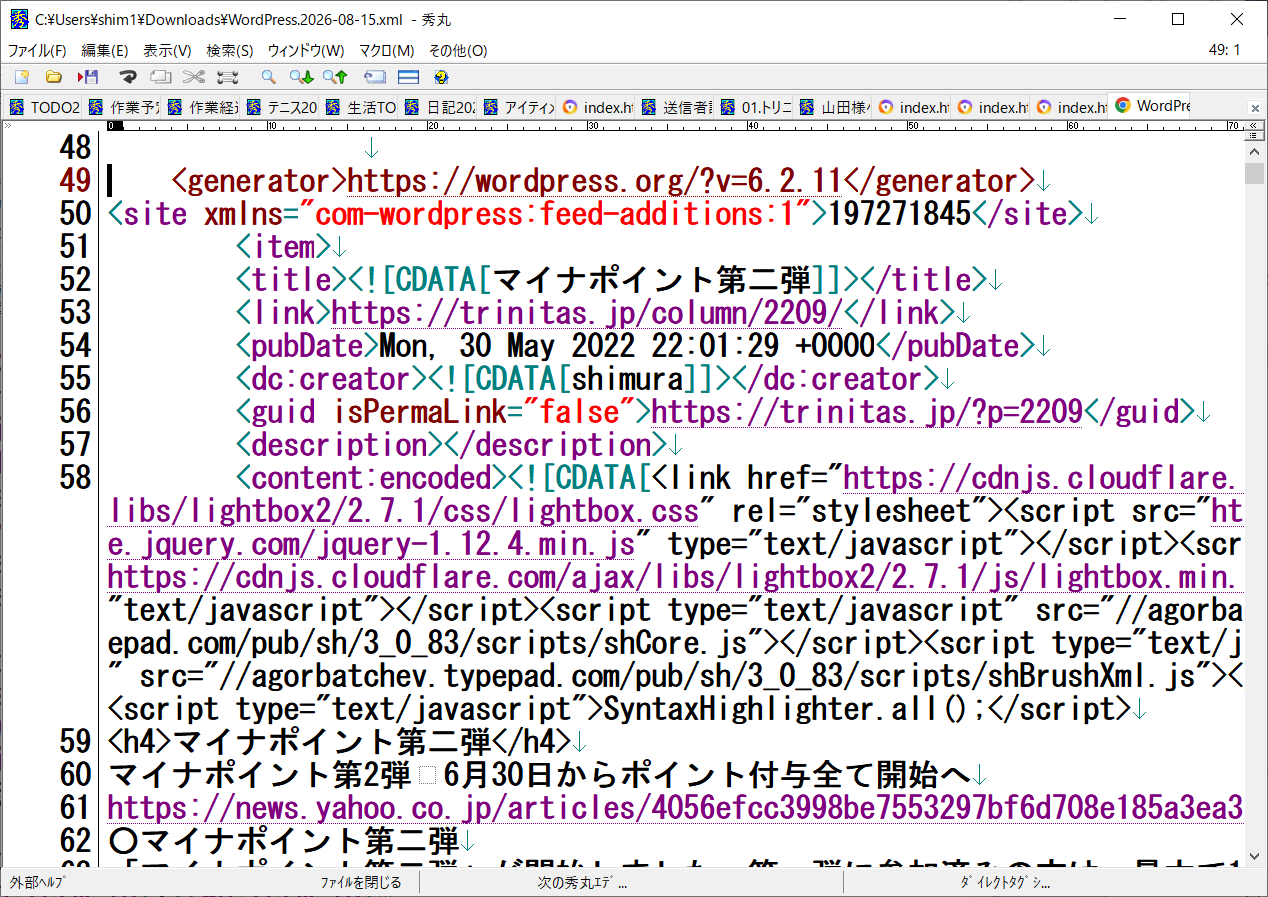Click the trinitas.jp/column/2209/ link URL
1268x897 pixels.
(588, 313)
